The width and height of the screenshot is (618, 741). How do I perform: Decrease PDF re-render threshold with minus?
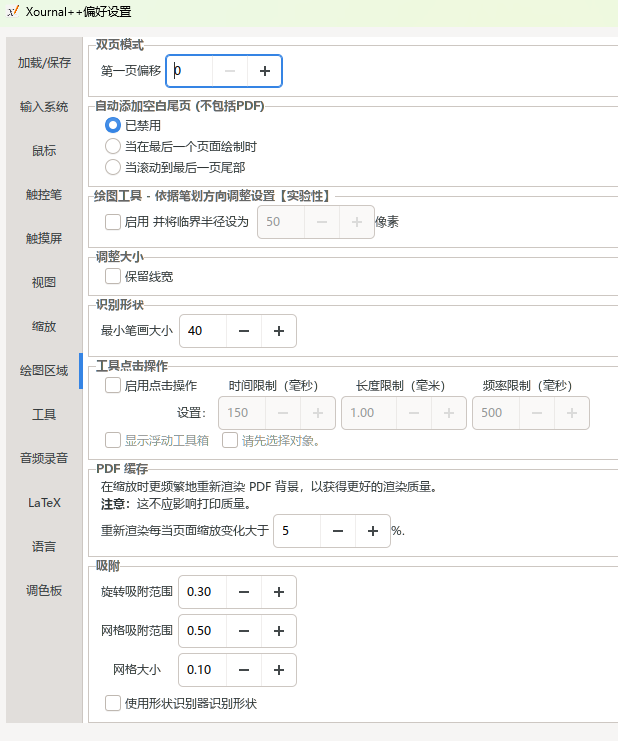[338, 531]
